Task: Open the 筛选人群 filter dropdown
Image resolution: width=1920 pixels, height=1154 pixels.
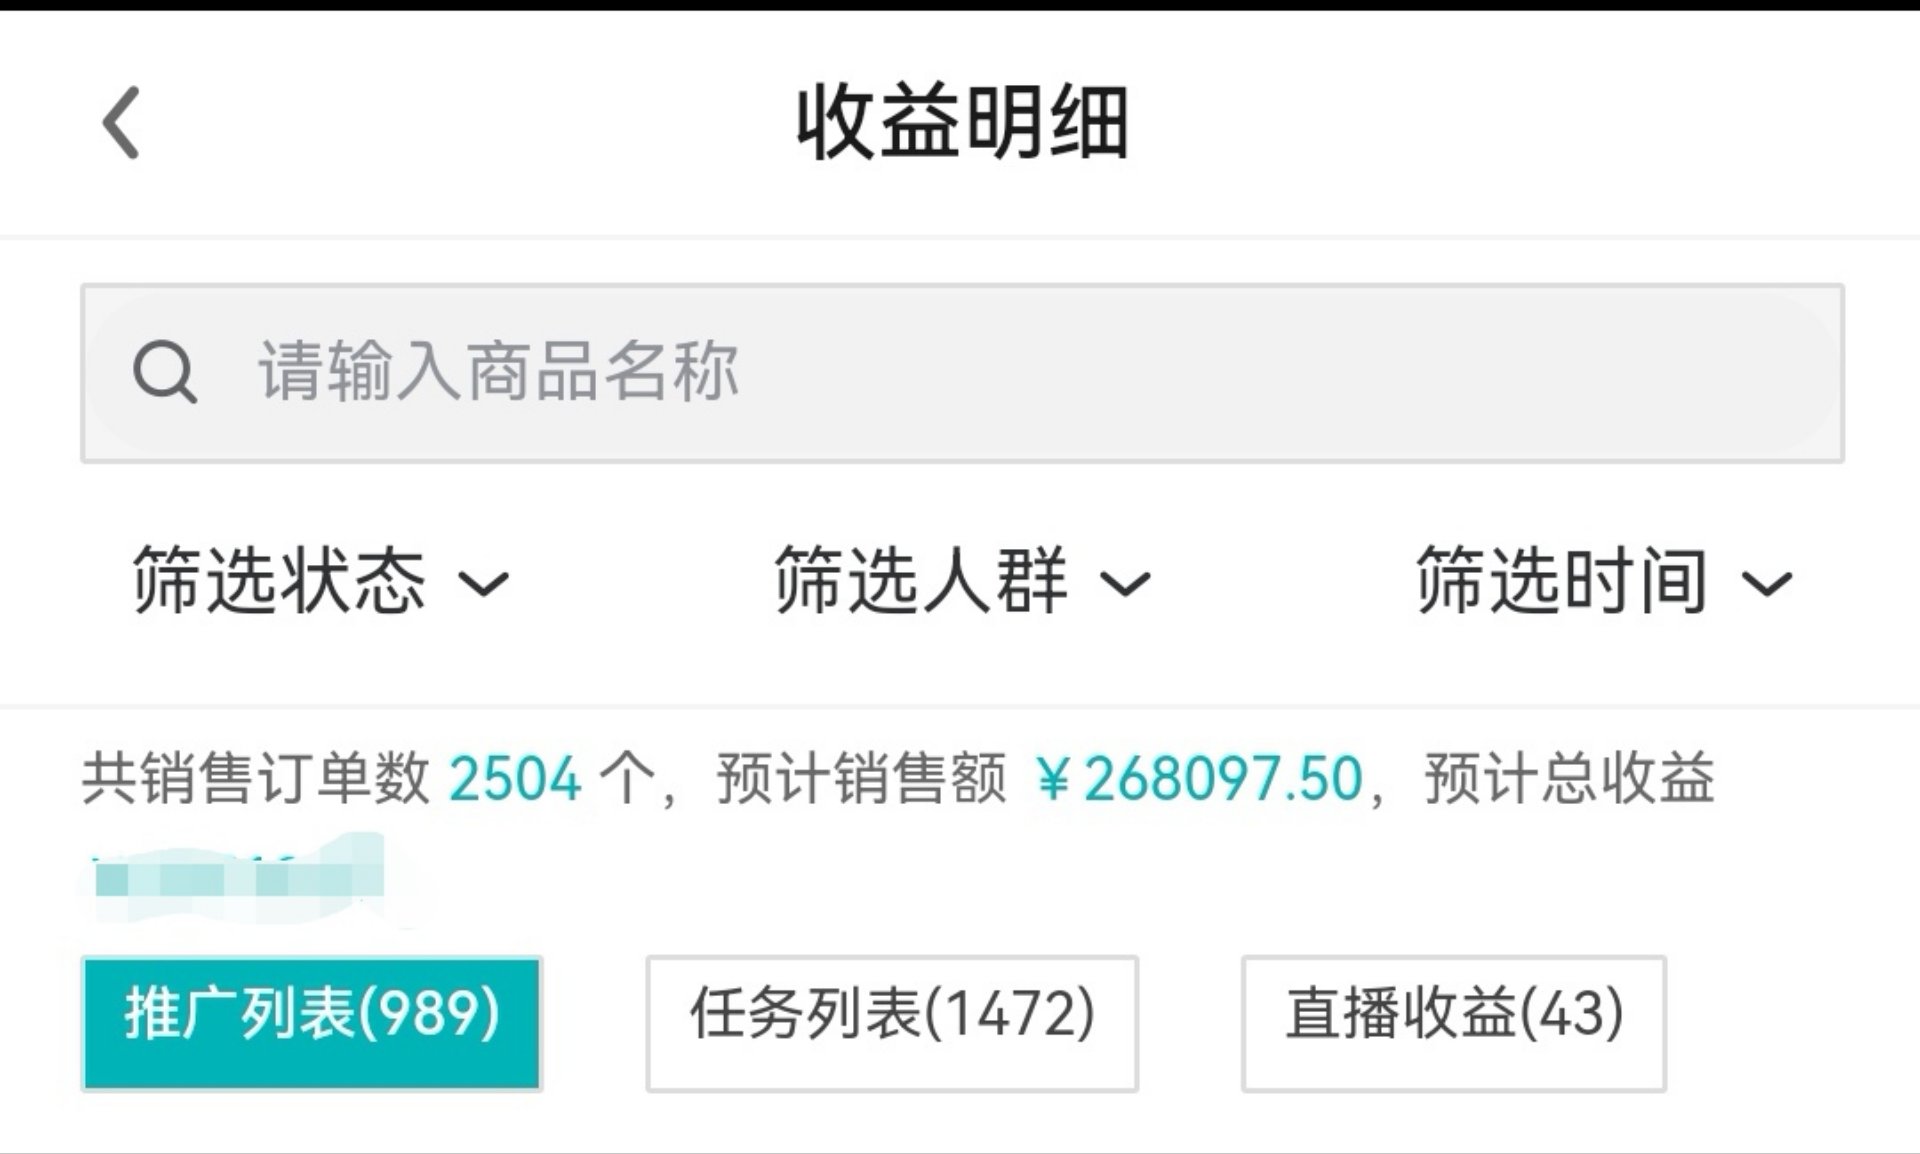Action: point(921,580)
